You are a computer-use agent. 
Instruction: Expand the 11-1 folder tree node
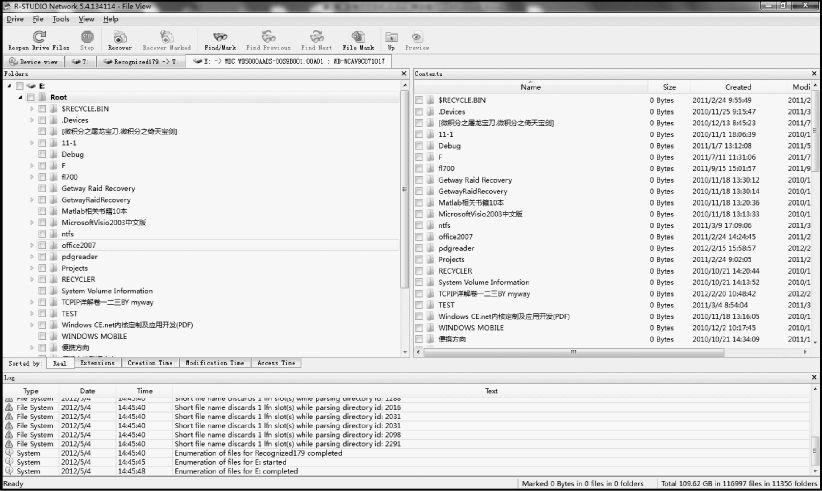[32, 143]
